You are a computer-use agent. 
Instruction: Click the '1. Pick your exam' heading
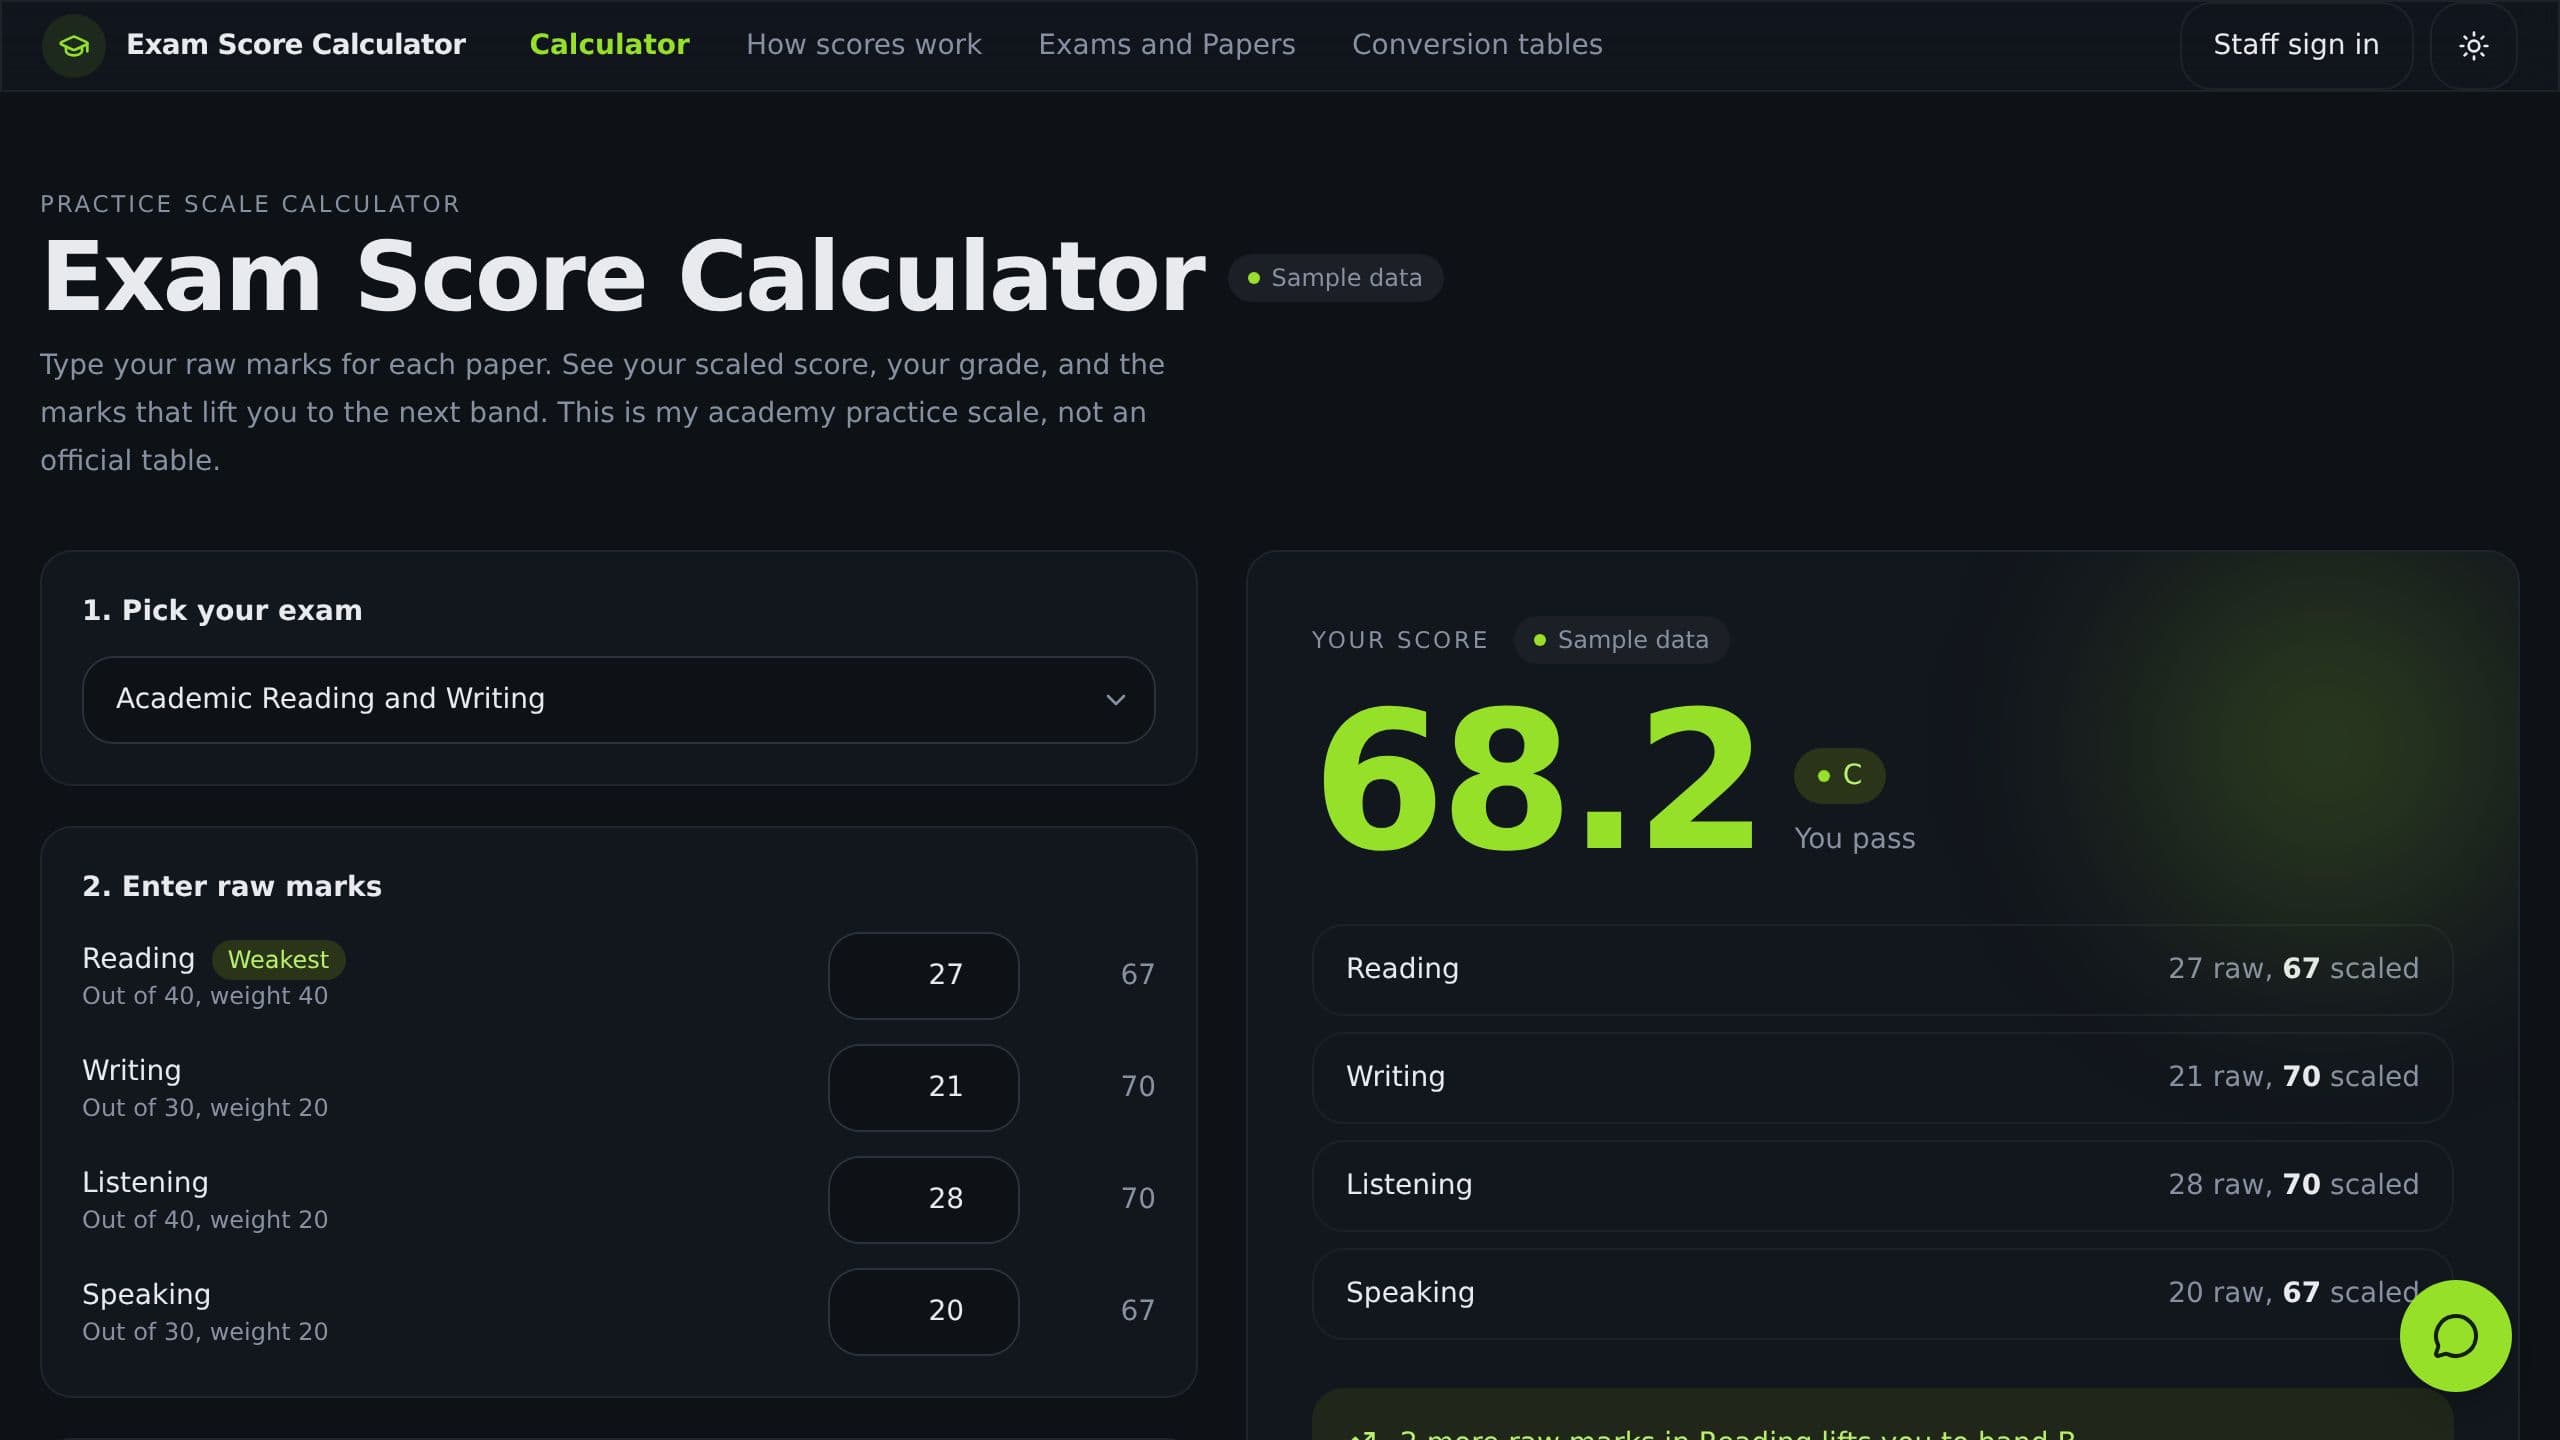(222, 610)
